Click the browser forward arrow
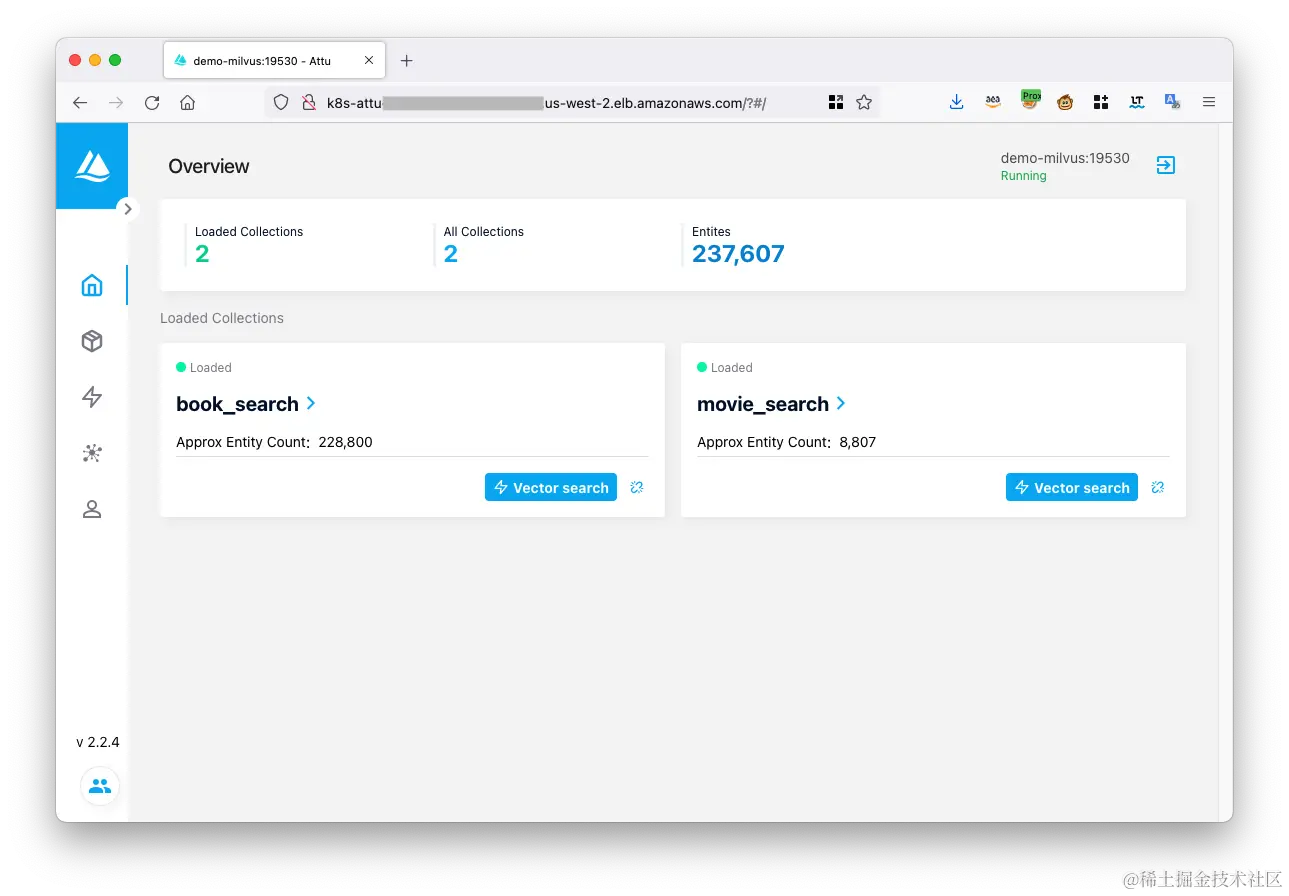 (116, 102)
